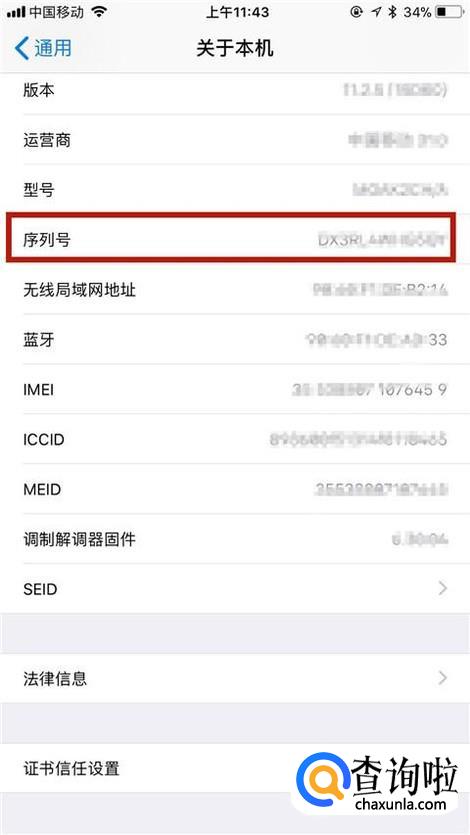Tap the 无线局域网地址 row
Image resolution: width=470 pixels, height=835 pixels.
coord(235,289)
